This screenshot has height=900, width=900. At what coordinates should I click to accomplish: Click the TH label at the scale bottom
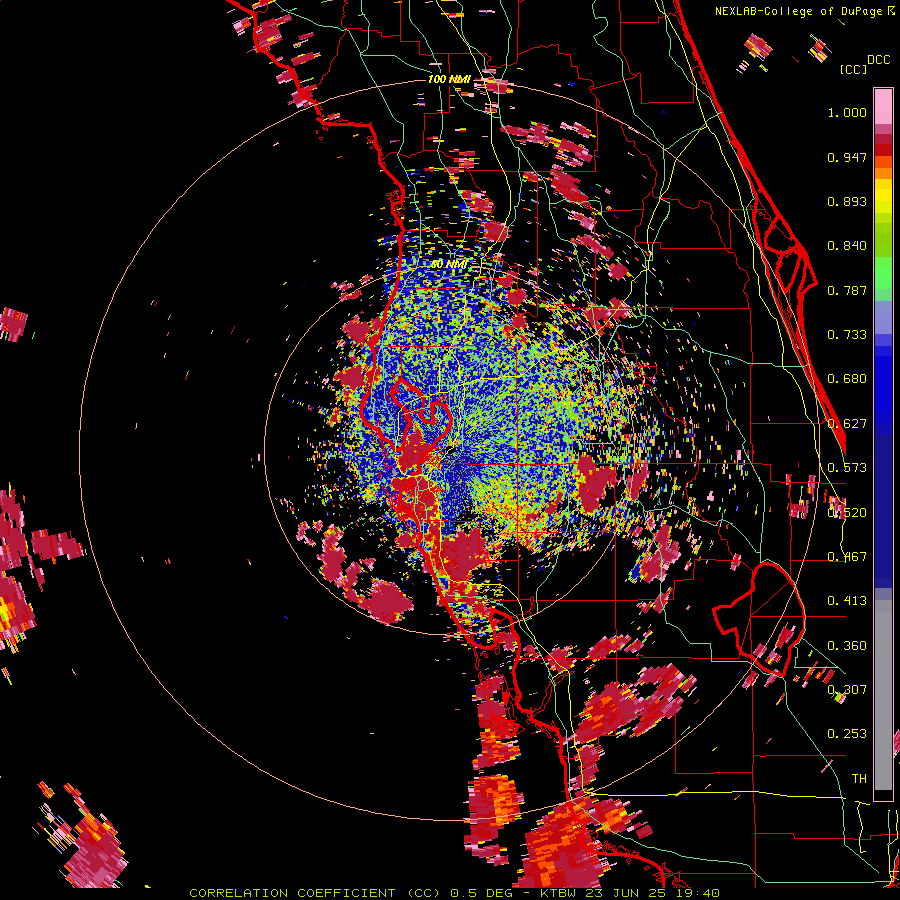(859, 779)
